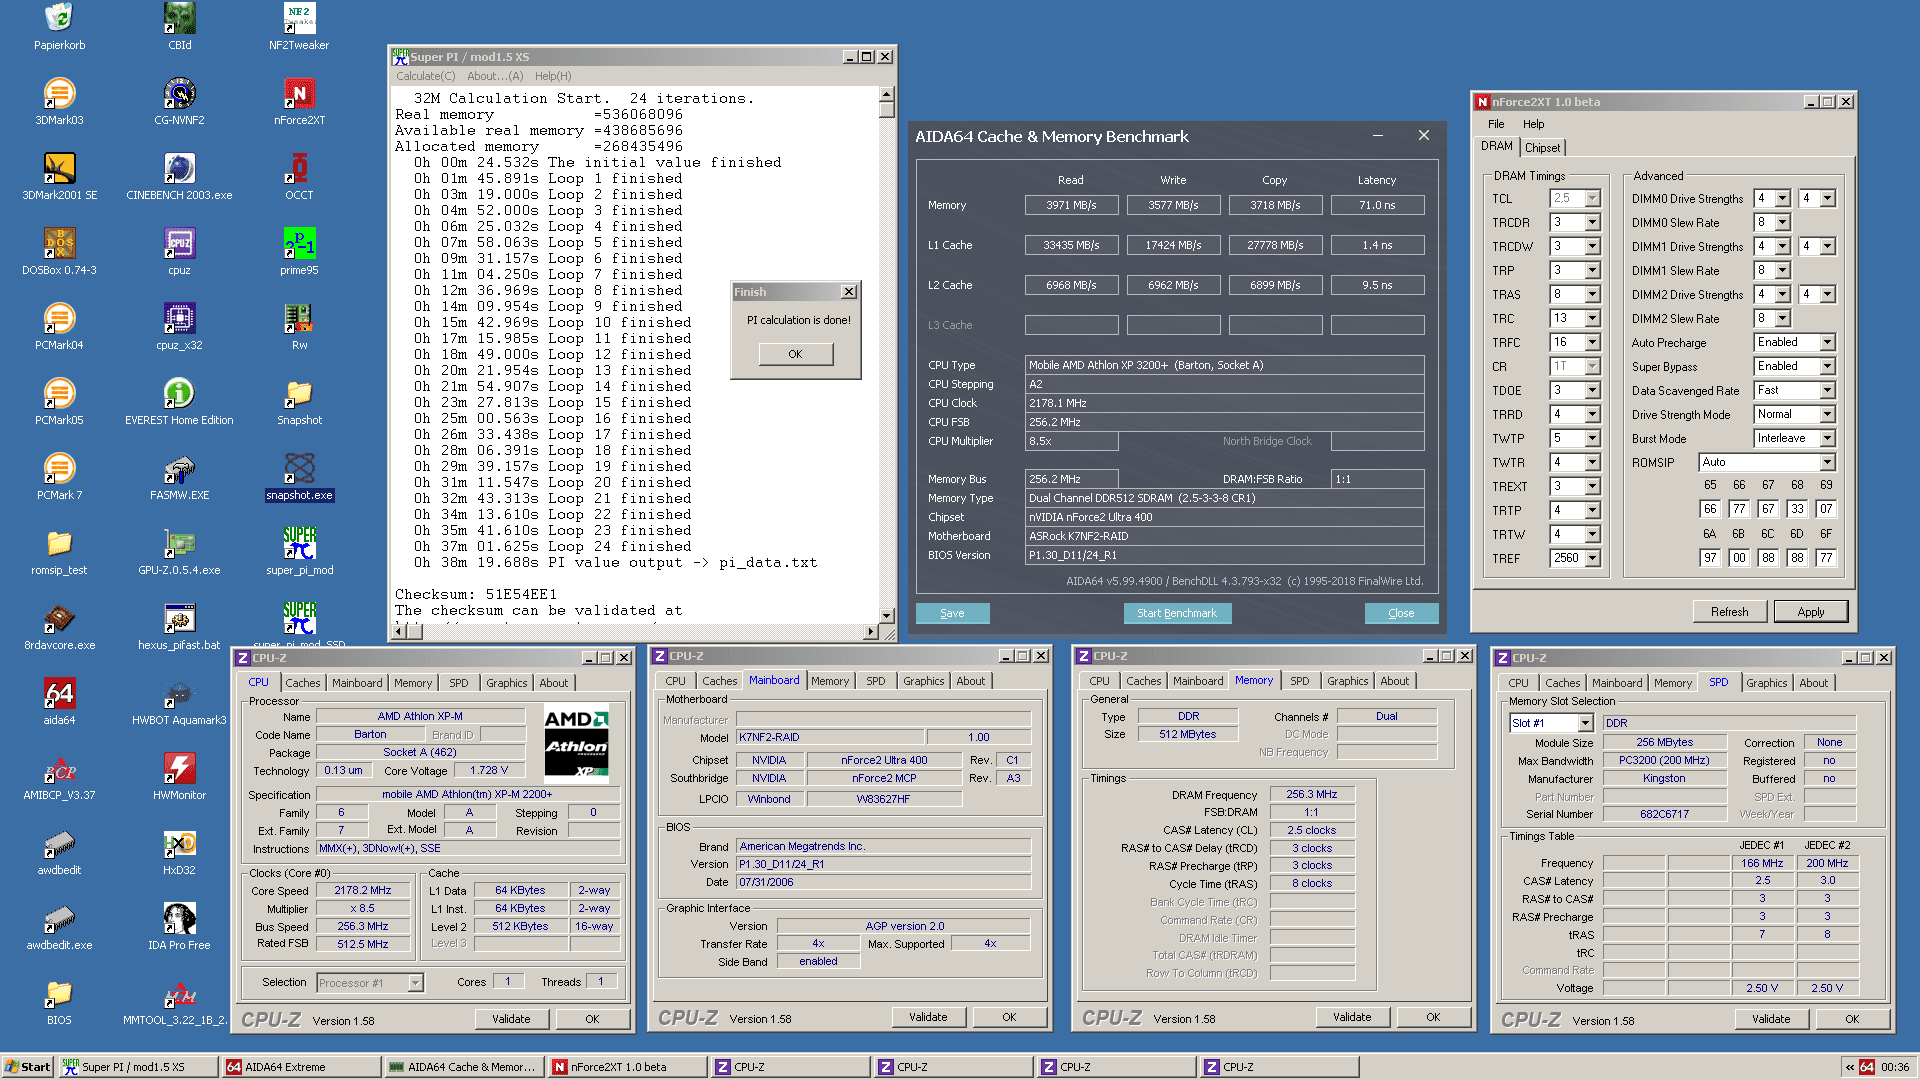Click the ROMSIP 65 value field
The width and height of the screenshot is (1920, 1080).
[x=1710, y=509]
